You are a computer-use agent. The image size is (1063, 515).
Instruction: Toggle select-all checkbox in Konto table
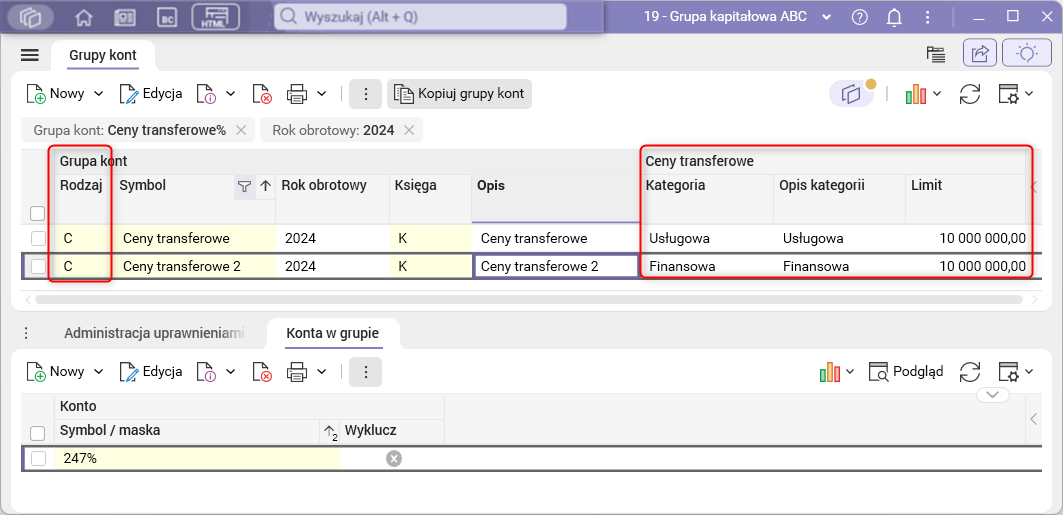pos(38,433)
